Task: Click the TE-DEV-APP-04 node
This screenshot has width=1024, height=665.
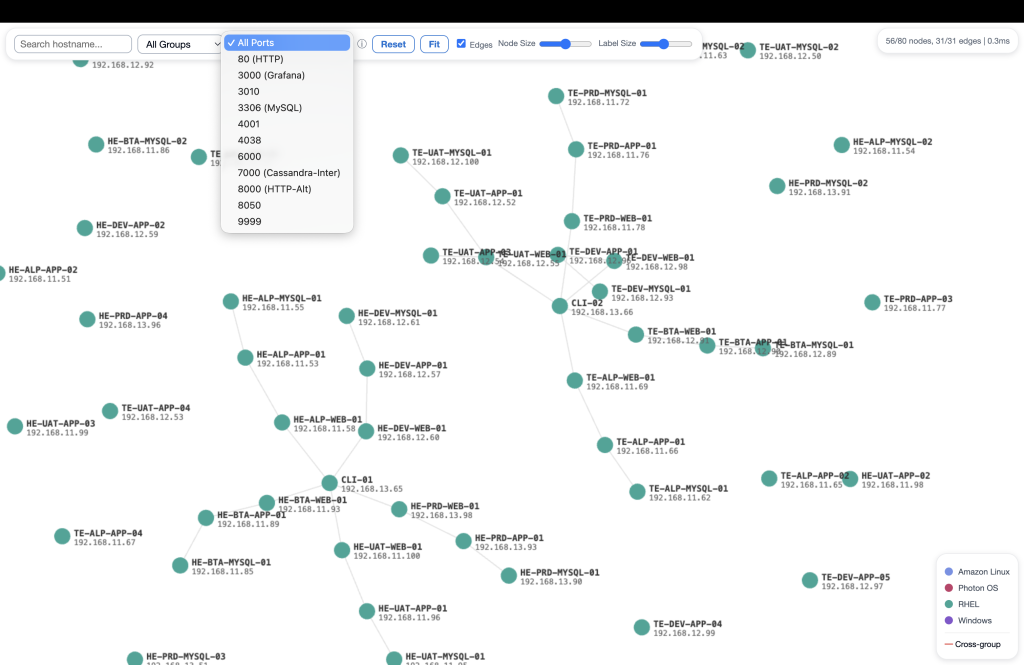Action: pyautogui.click(x=642, y=627)
